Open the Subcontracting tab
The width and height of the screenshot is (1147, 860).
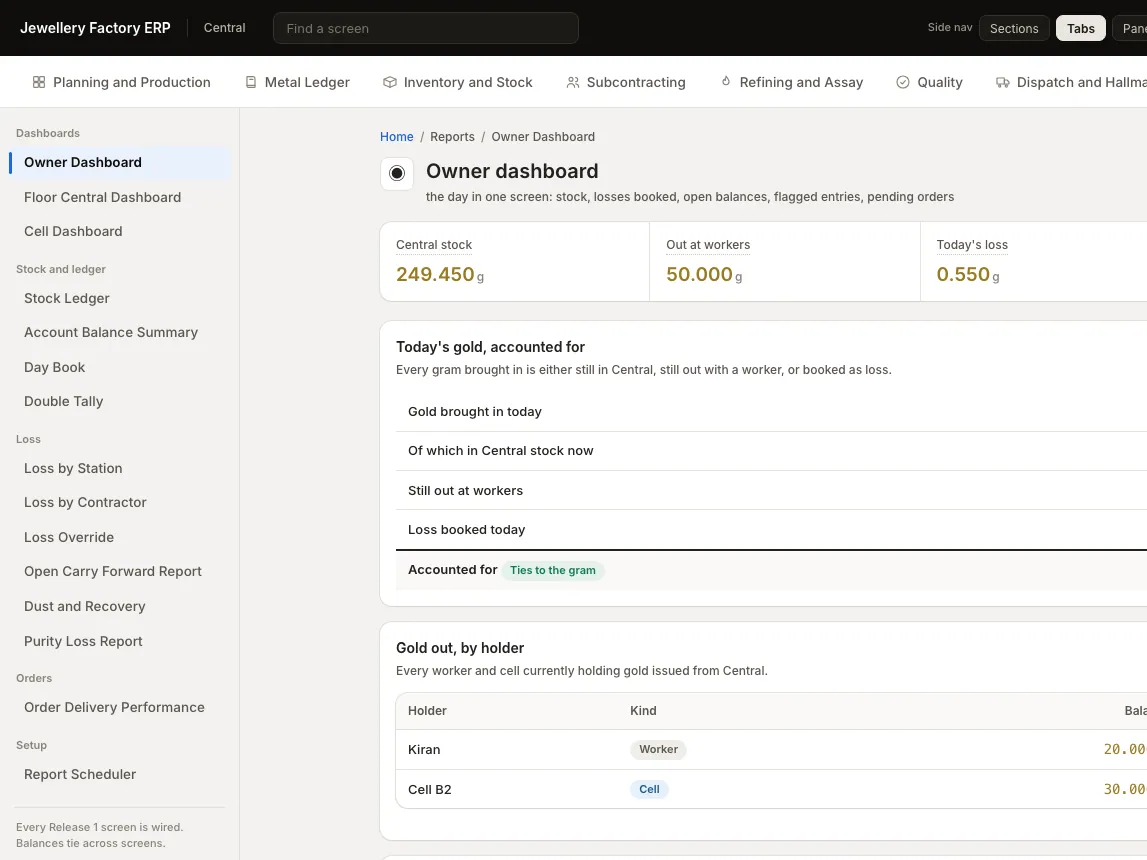[x=626, y=83]
